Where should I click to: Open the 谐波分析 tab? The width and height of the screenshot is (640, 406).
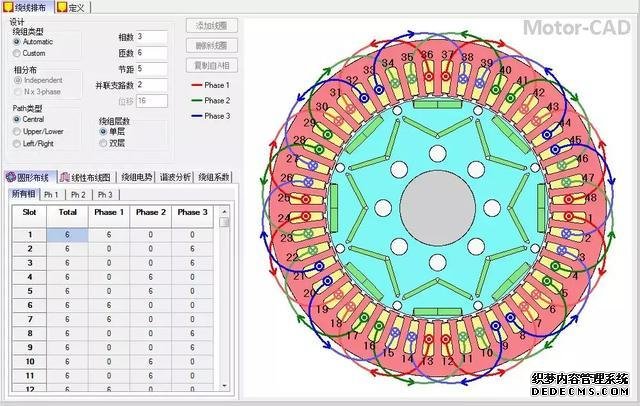(176, 177)
